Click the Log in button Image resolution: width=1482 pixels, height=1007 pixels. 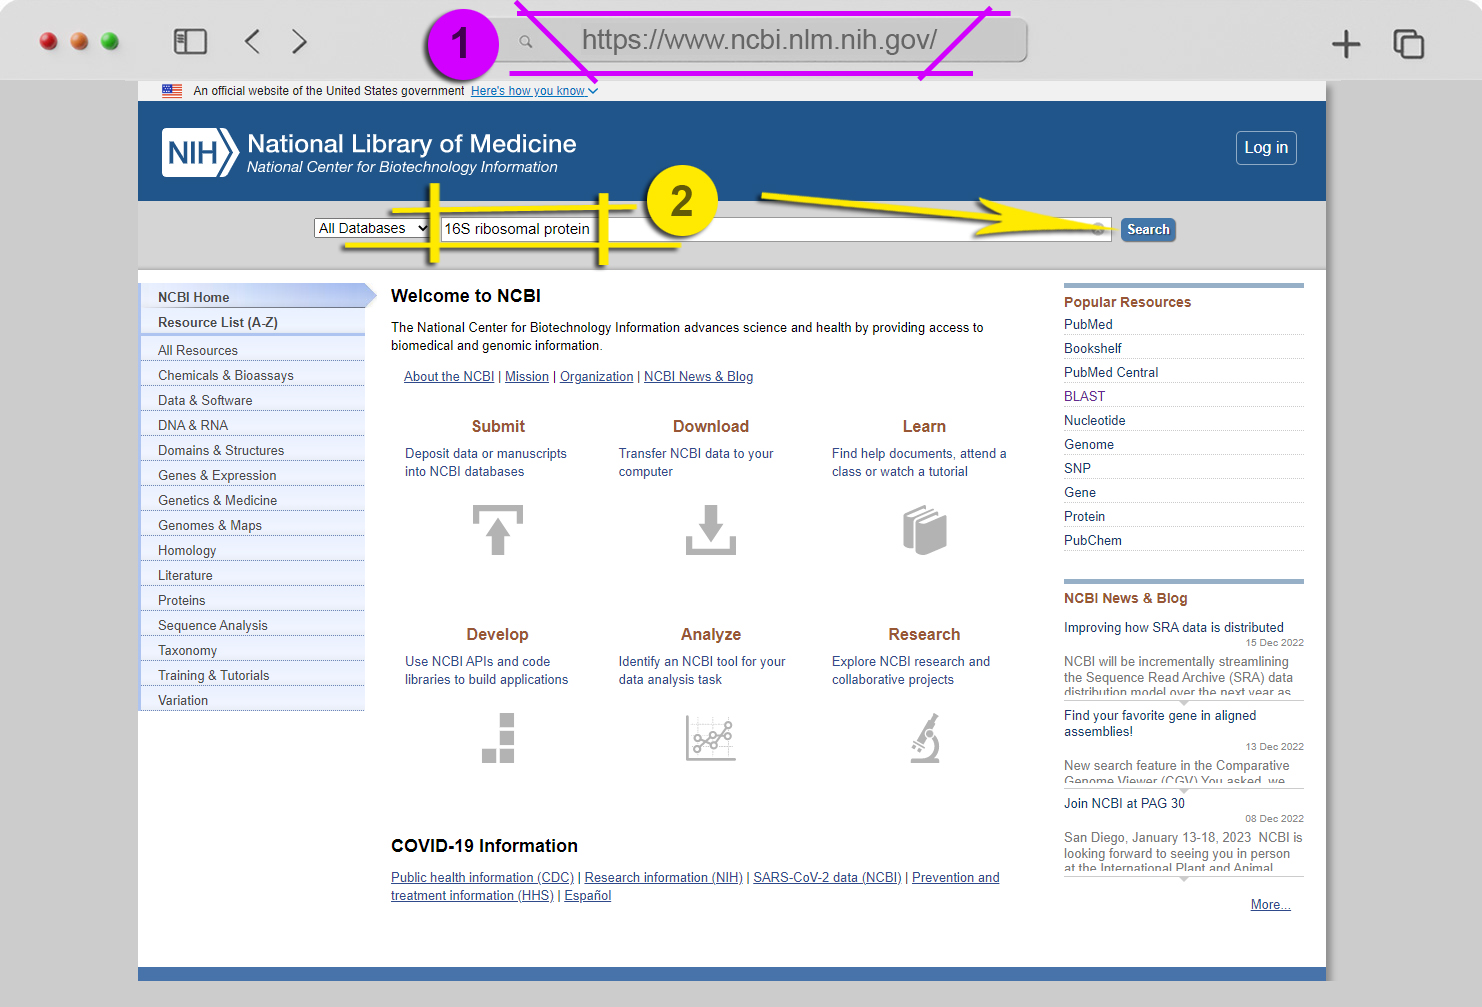point(1266,148)
